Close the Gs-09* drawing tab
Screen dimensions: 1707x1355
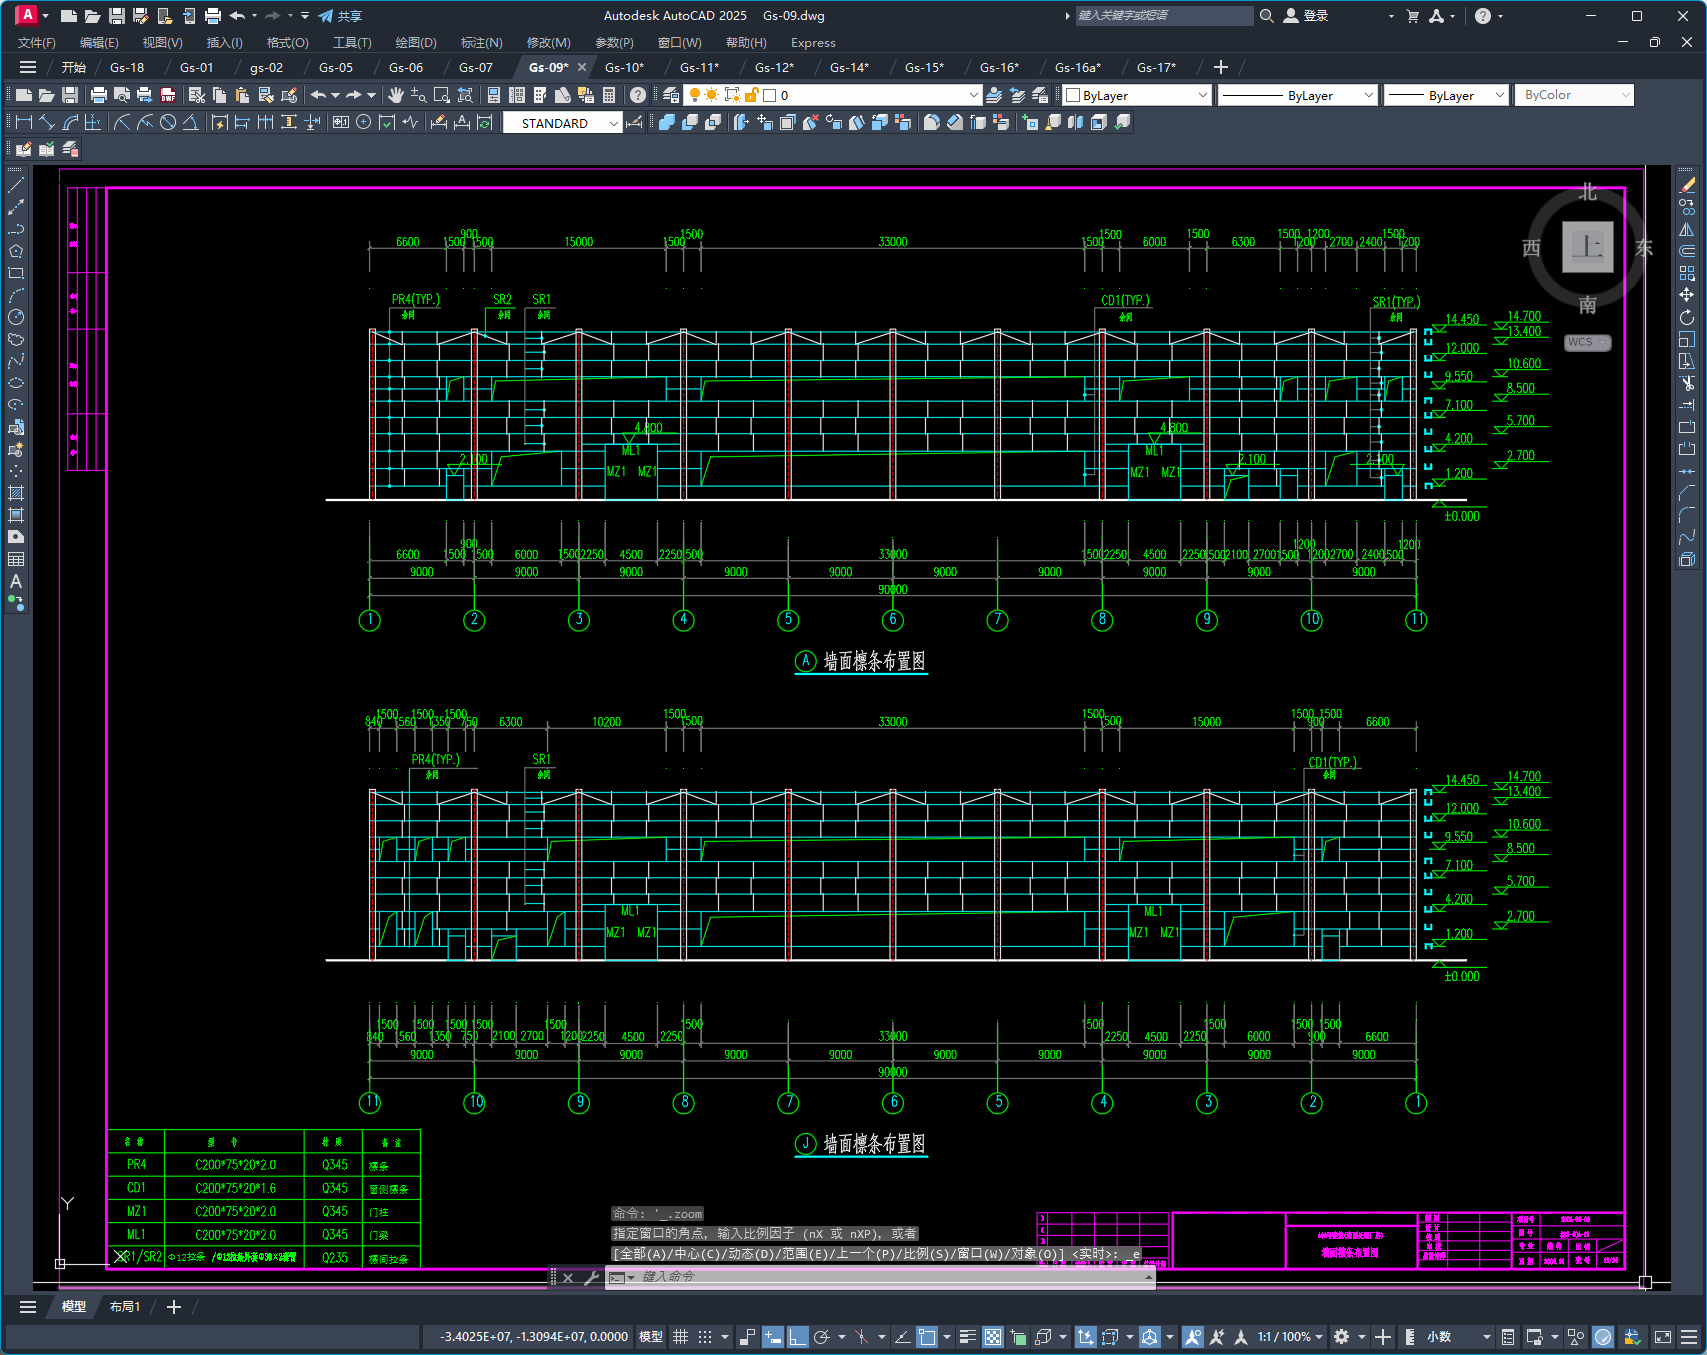(582, 67)
